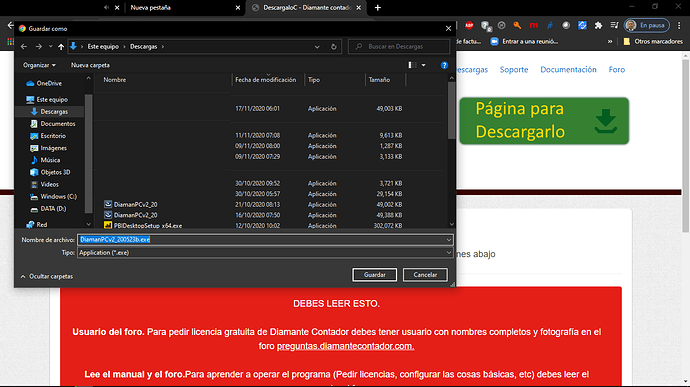The image size is (690, 387).
Task: Go up one folder level
Action: pyautogui.click(x=61, y=46)
